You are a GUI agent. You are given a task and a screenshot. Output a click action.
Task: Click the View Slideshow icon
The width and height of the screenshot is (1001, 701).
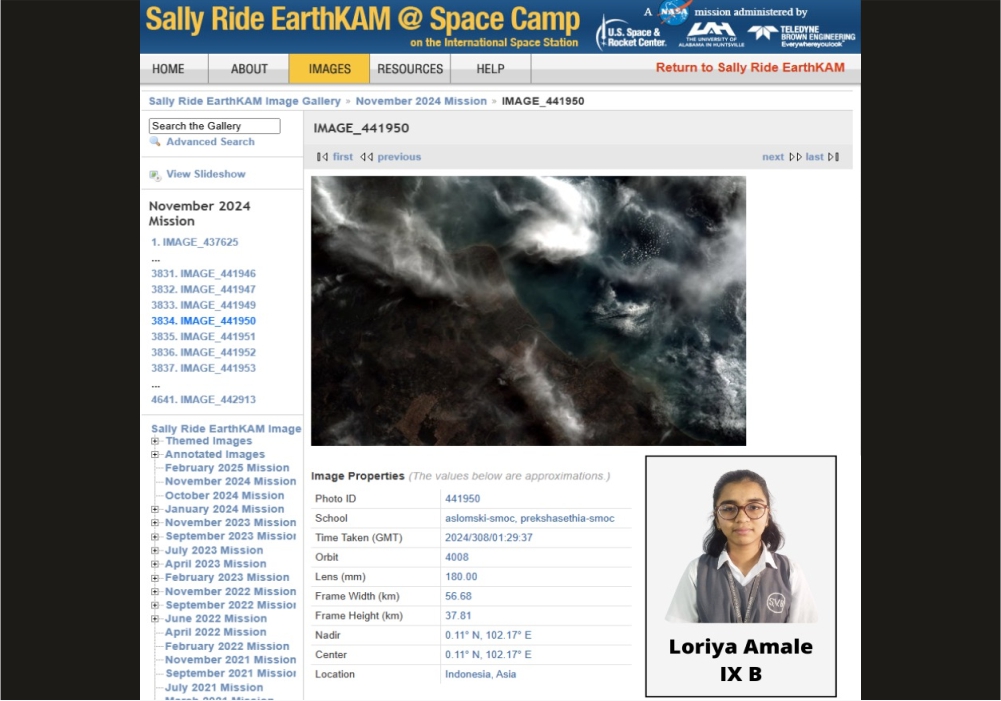pos(155,175)
